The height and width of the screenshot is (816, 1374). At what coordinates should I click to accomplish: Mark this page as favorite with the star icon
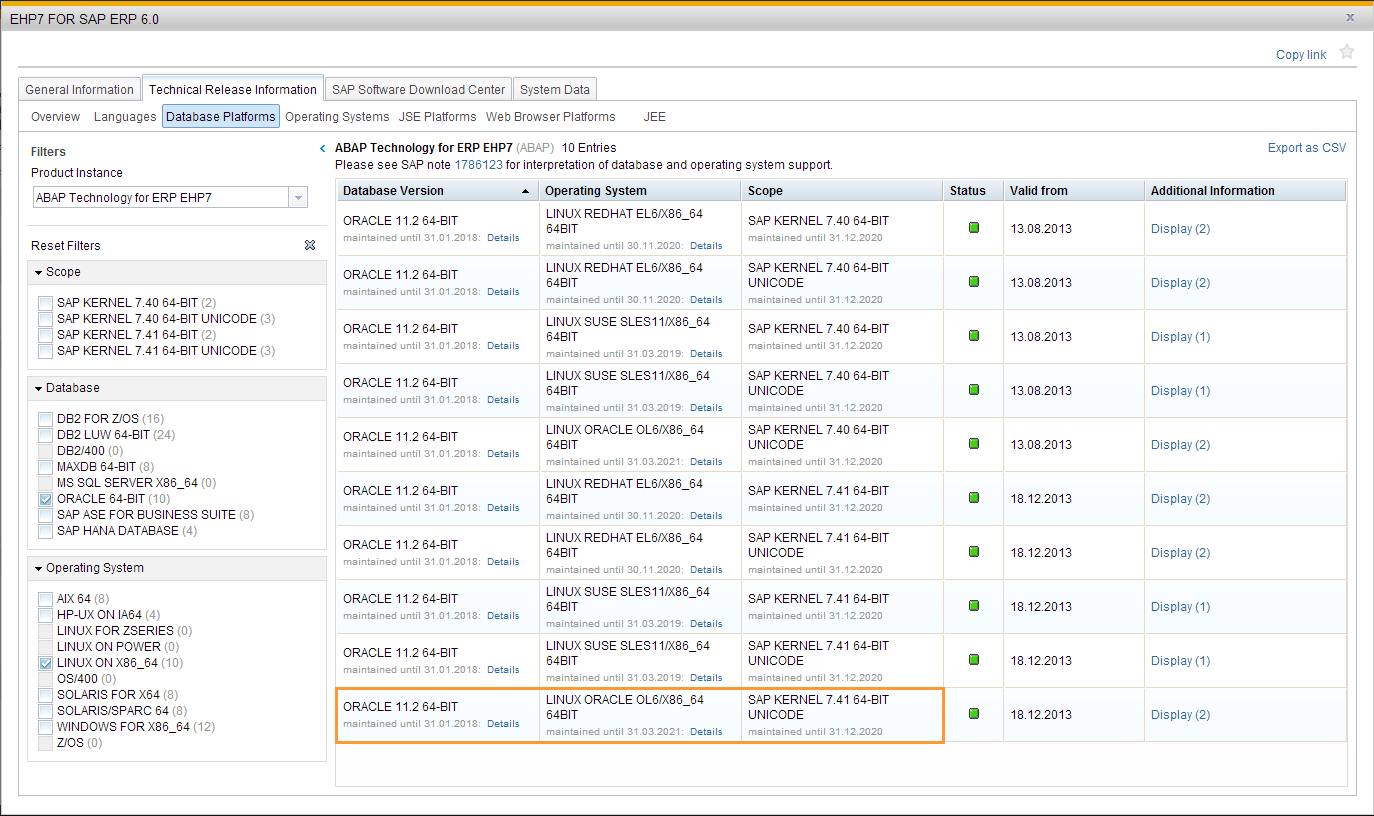coord(1347,52)
